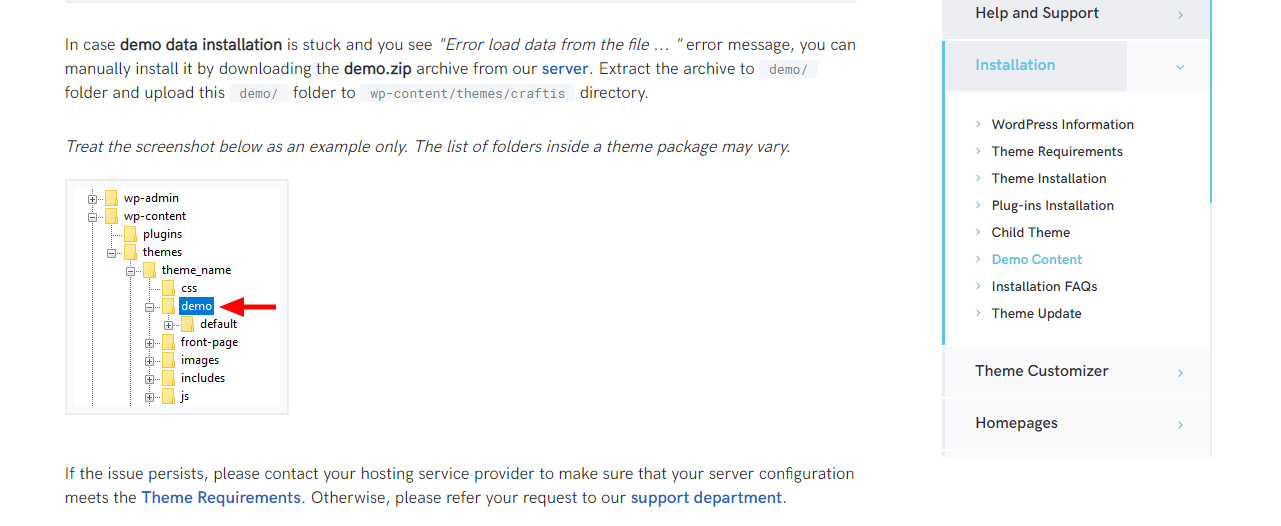The image size is (1281, 526).
Task: Collapse the Installation section chevron
Action: coord(1180,67)
